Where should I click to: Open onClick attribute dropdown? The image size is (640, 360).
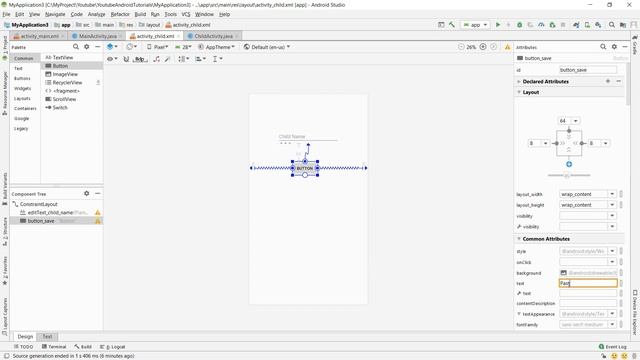click(612, 262)
